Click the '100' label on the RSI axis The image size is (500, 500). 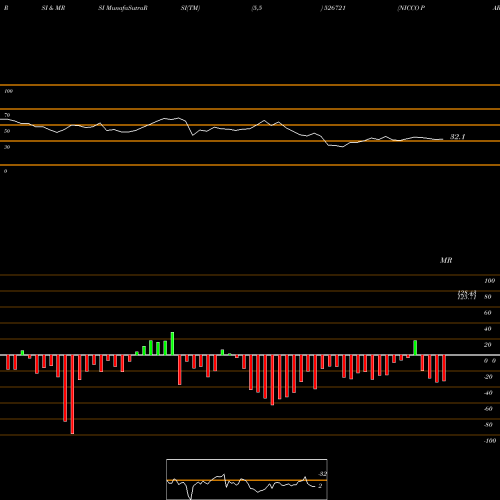(8, 91)
